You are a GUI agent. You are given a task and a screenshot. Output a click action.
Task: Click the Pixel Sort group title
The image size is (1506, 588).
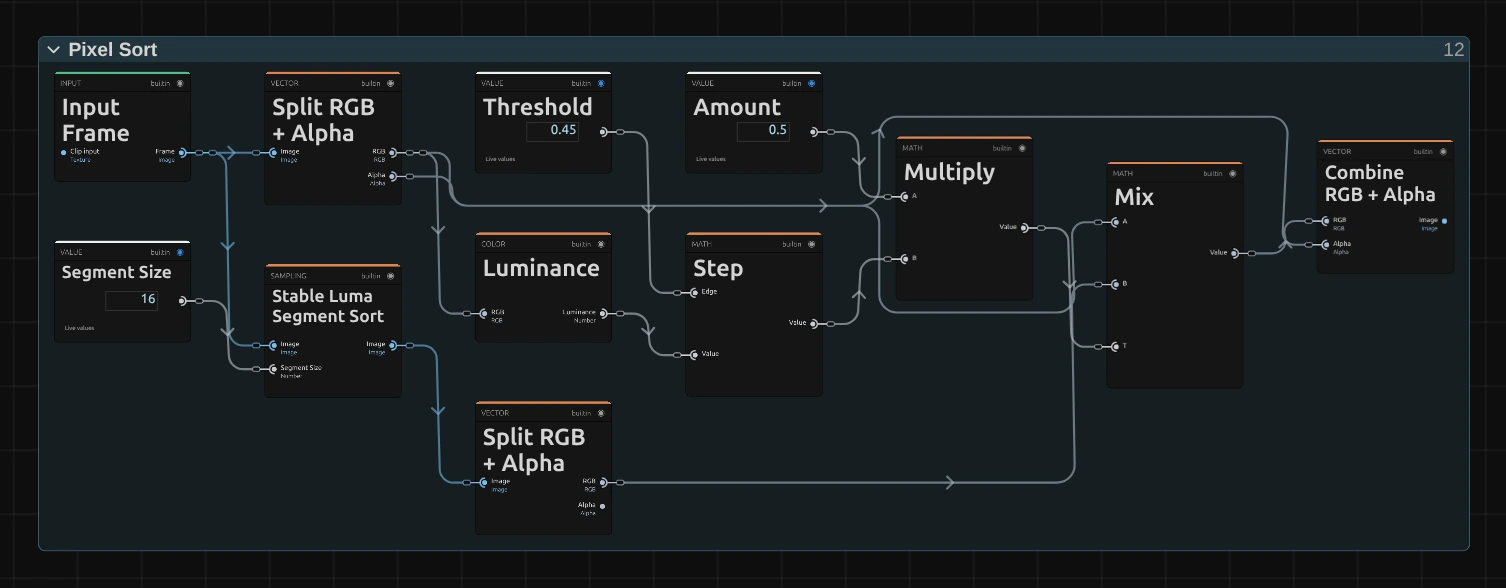click(x=113, y=49)
